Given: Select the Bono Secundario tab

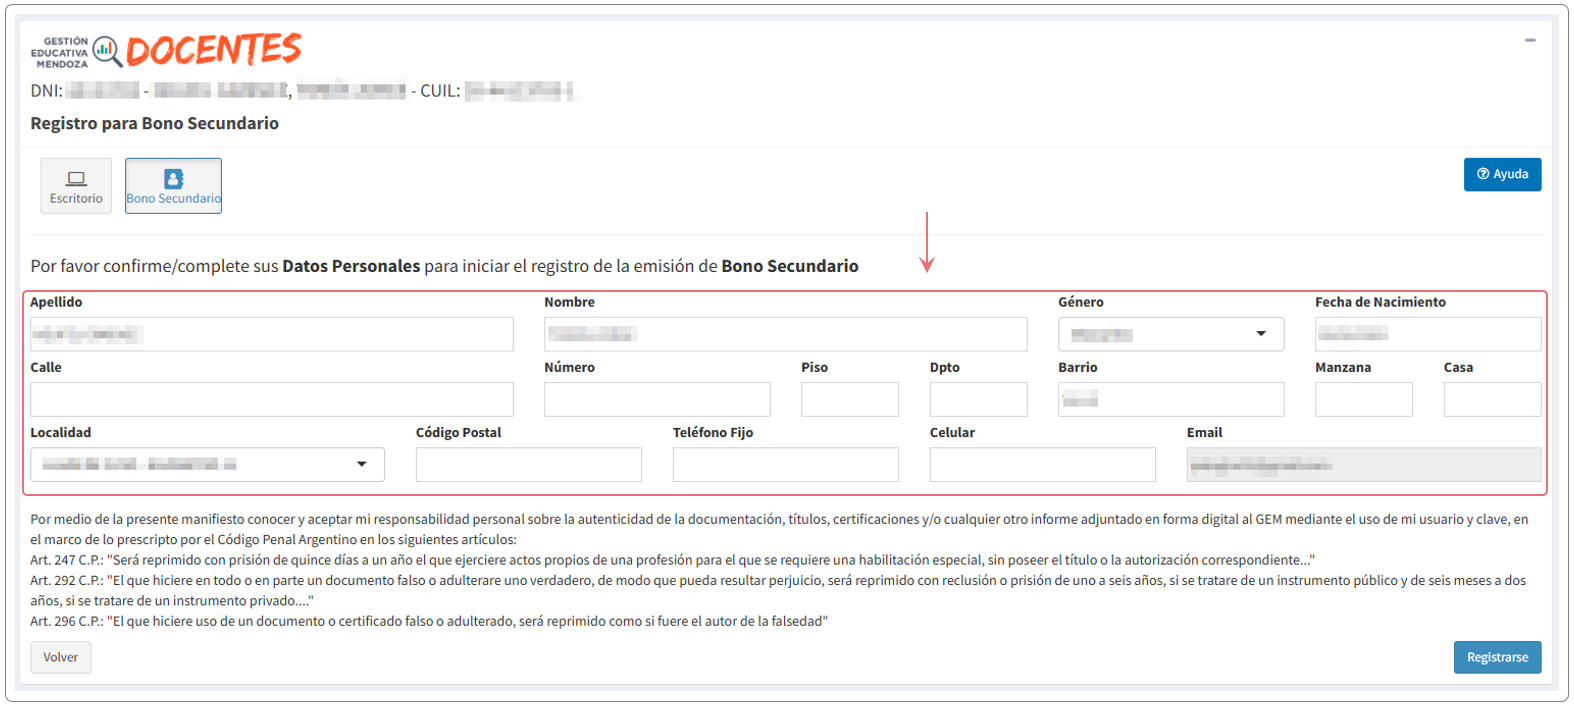Looking at the screenshot, I should [x=173, y=186].
